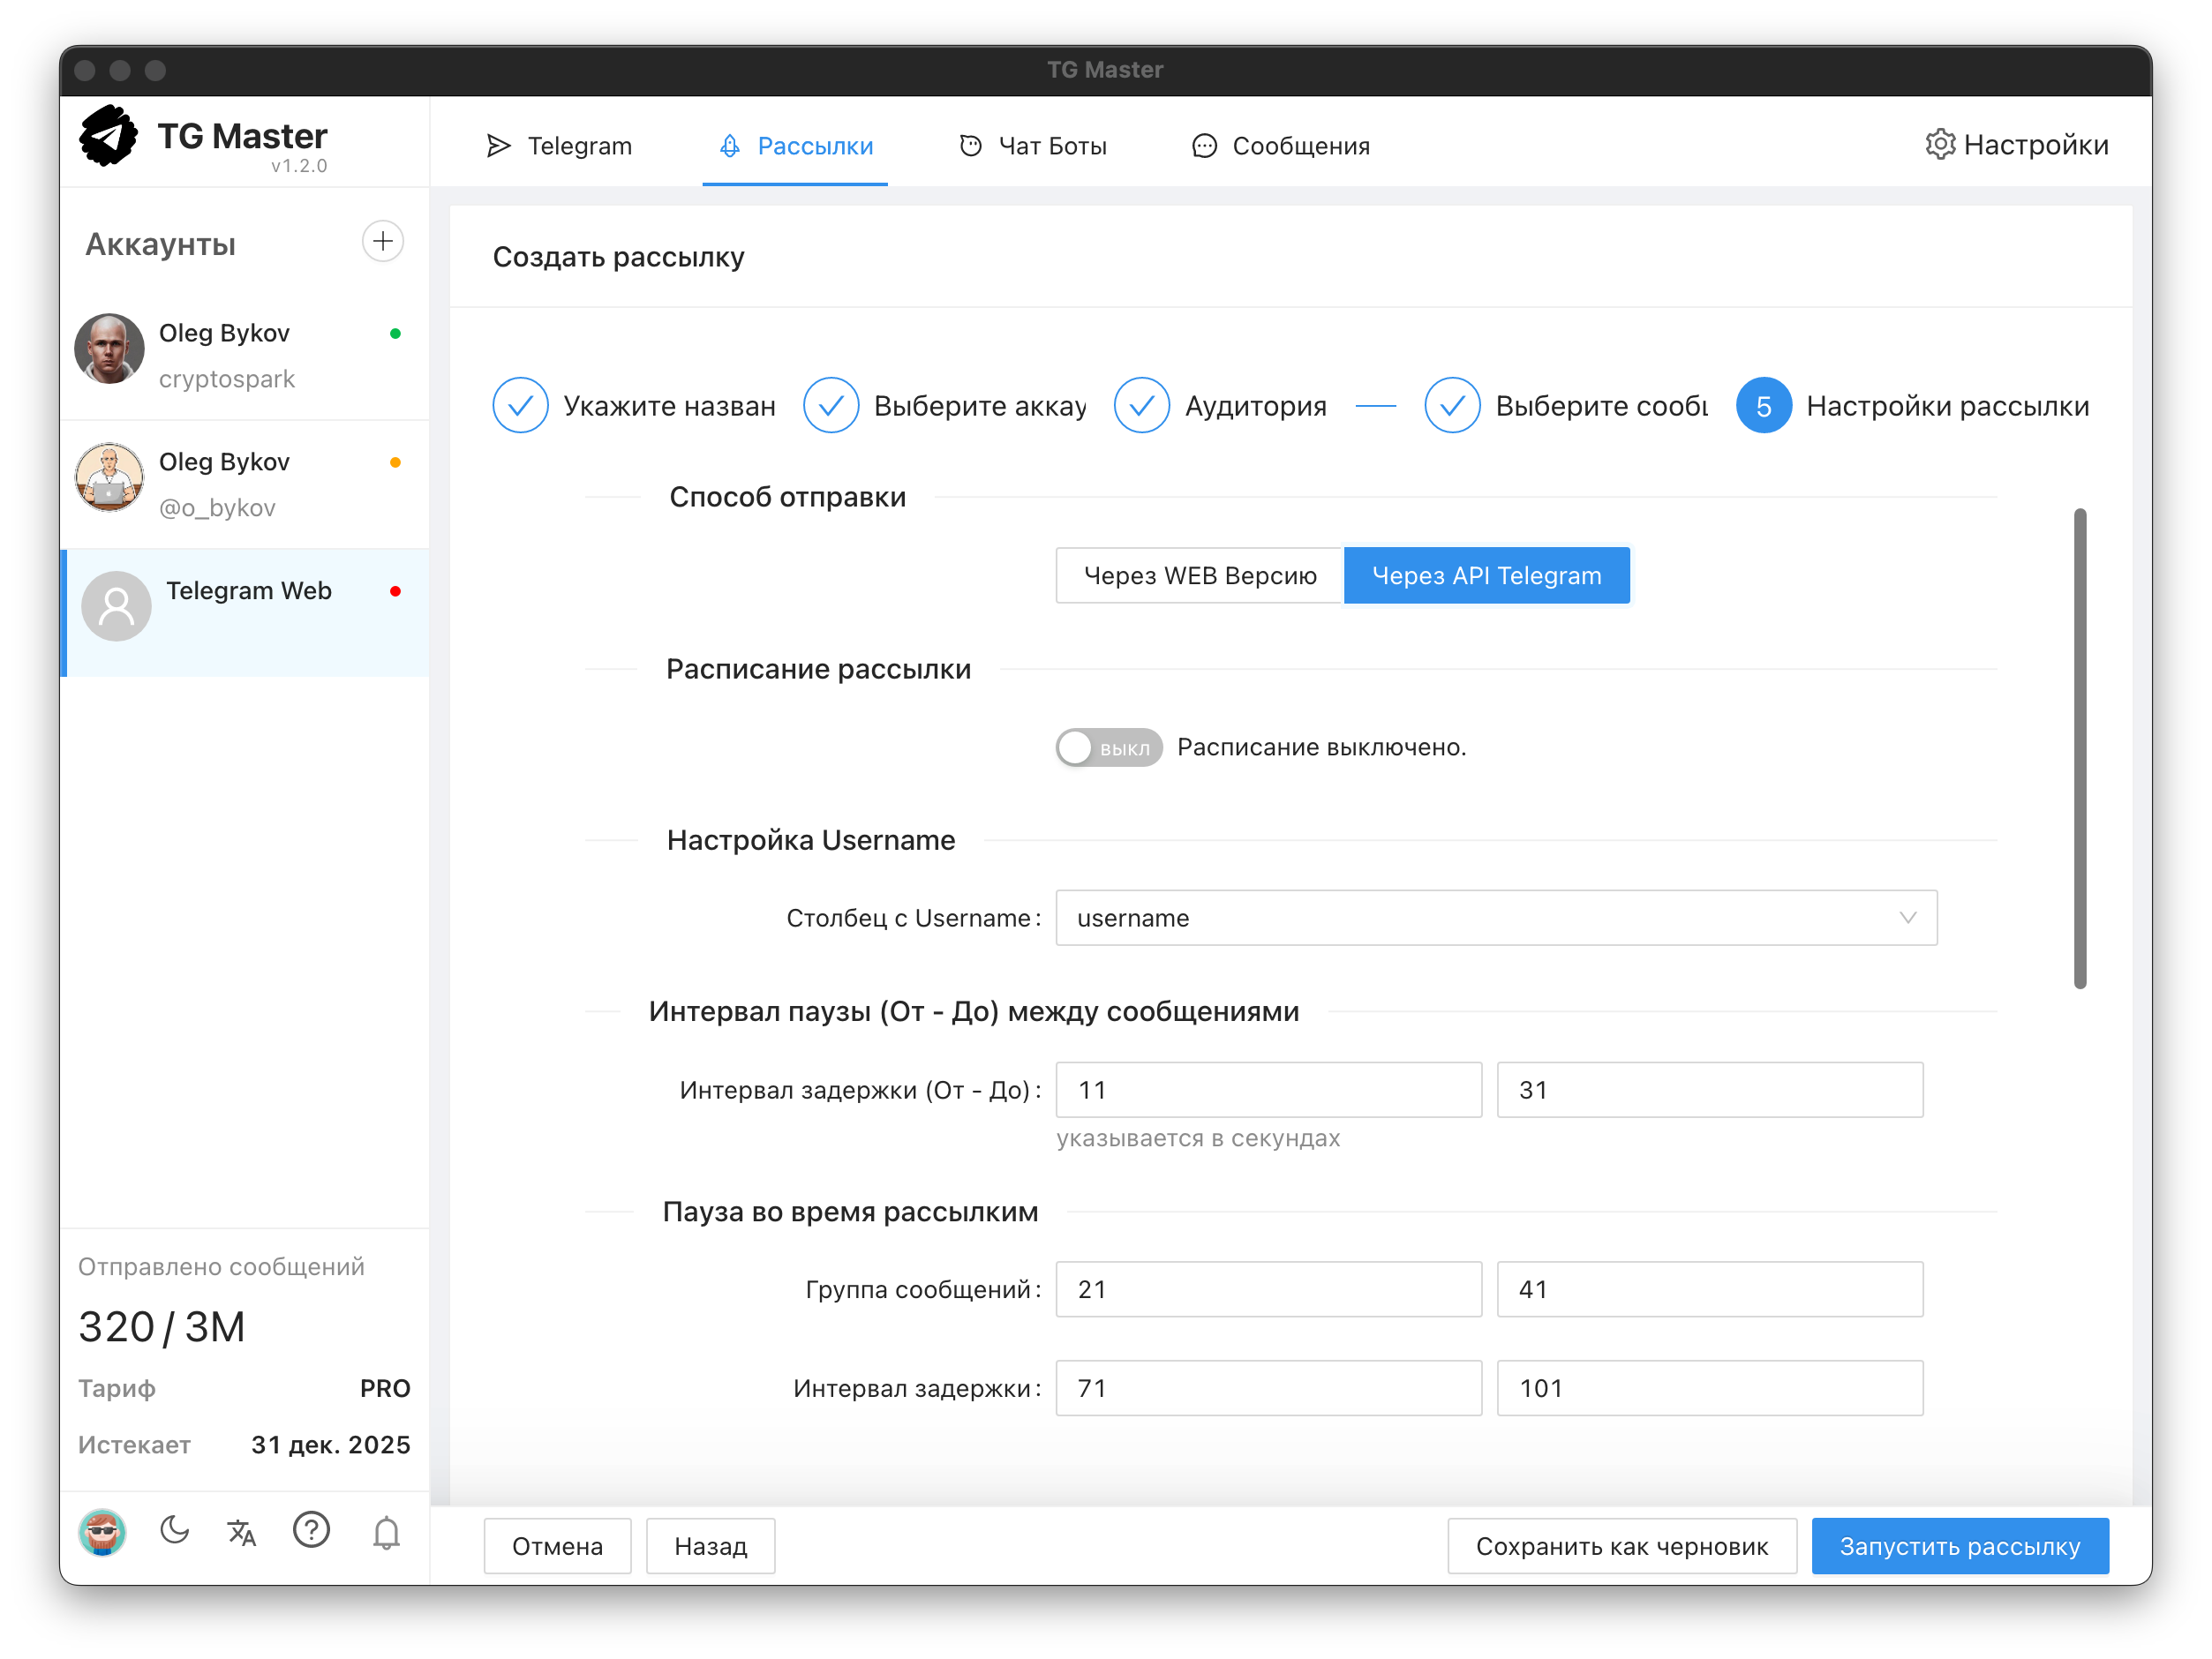Toggle dark mode moon icon
Image resolution: width=2212 pixels, height=1659 pixels.
(x=174, y=1530)
